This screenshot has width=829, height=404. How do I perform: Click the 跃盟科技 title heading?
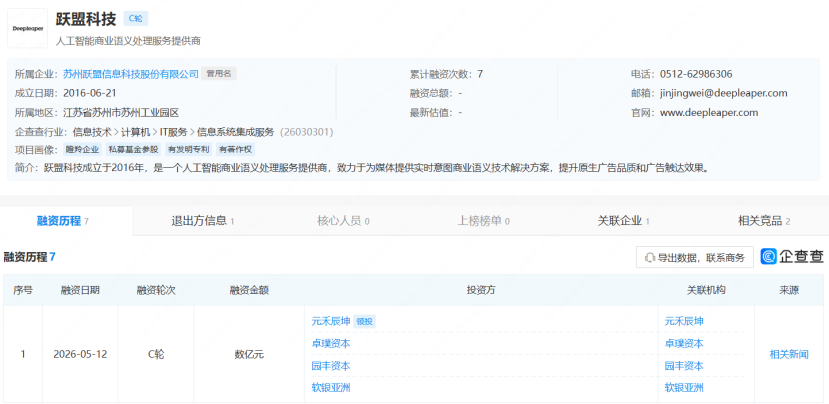click(x=86, y=19)
